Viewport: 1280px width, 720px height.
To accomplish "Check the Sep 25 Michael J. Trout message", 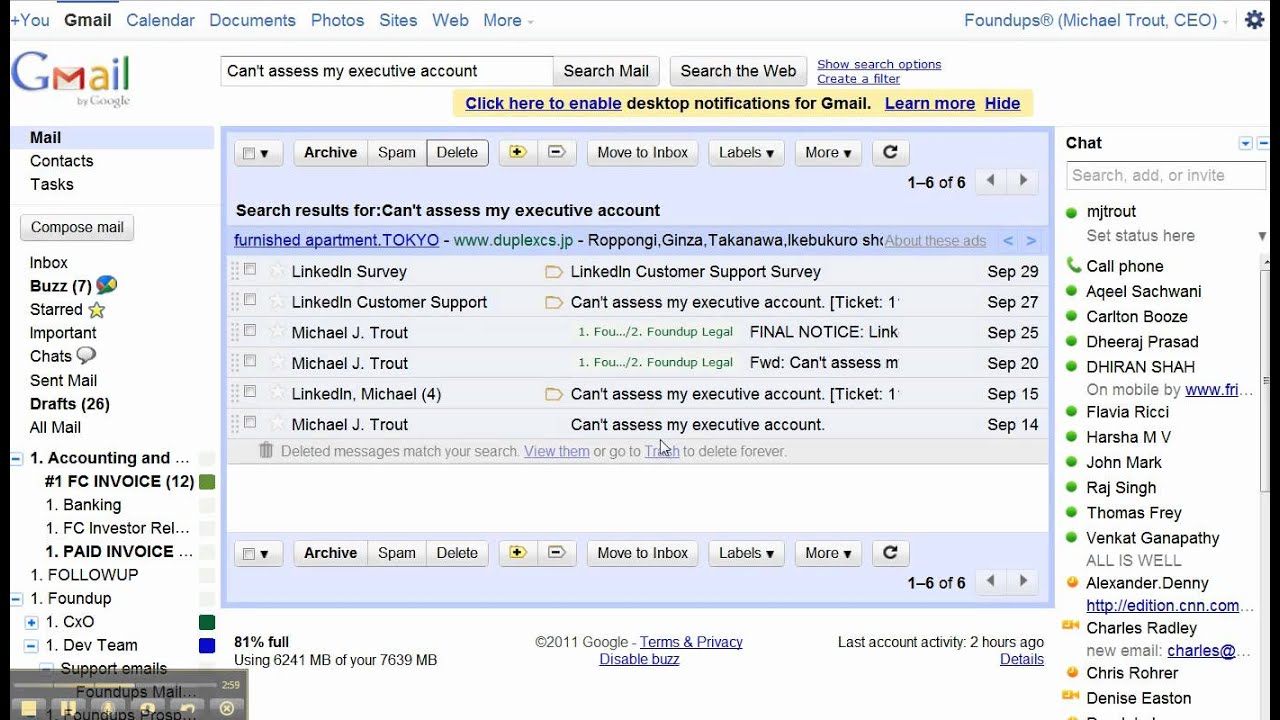I will (250, 331).
